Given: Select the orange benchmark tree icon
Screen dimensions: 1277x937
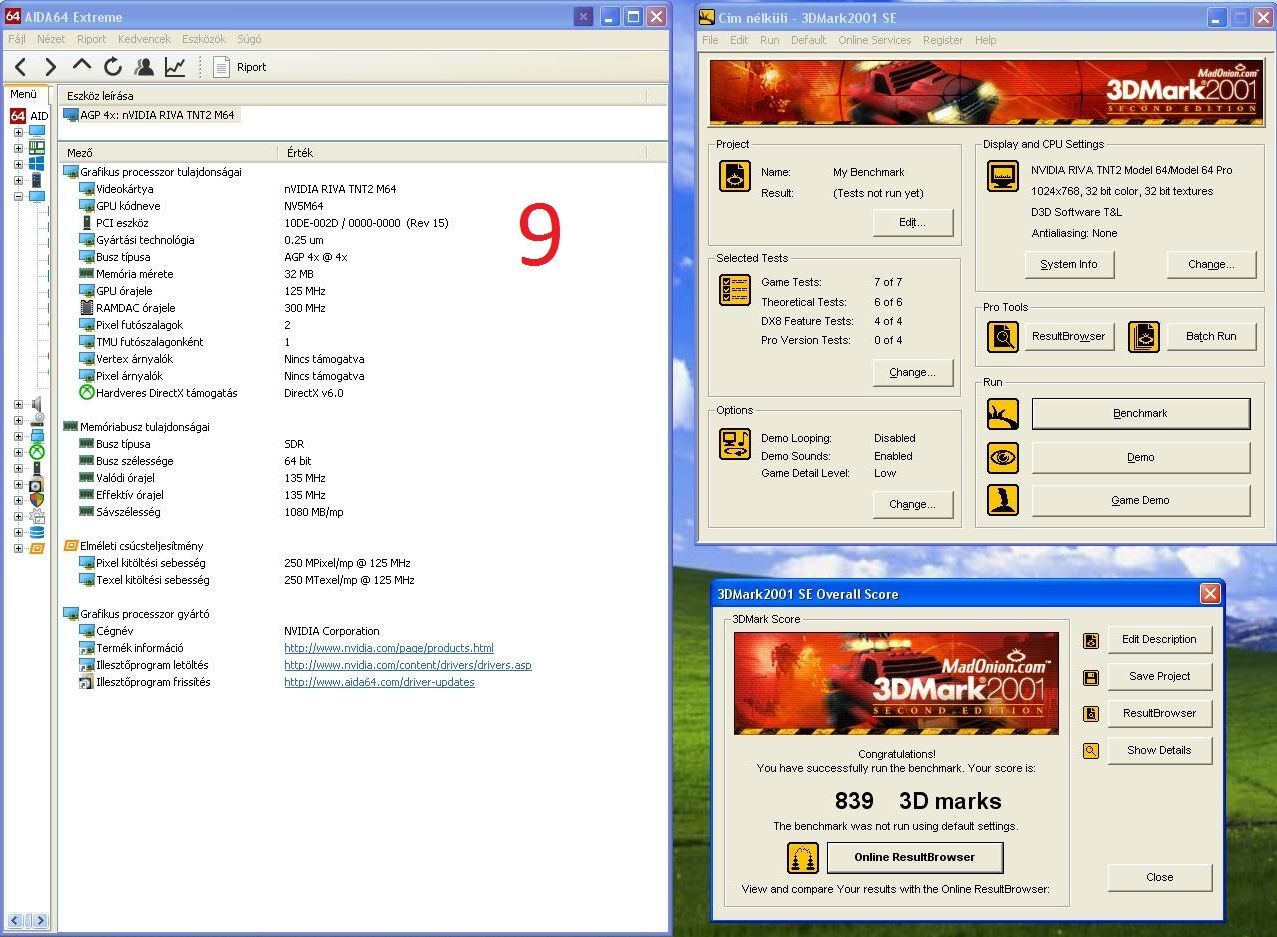Looking at the screenshot, I should [x=37, y=548].
